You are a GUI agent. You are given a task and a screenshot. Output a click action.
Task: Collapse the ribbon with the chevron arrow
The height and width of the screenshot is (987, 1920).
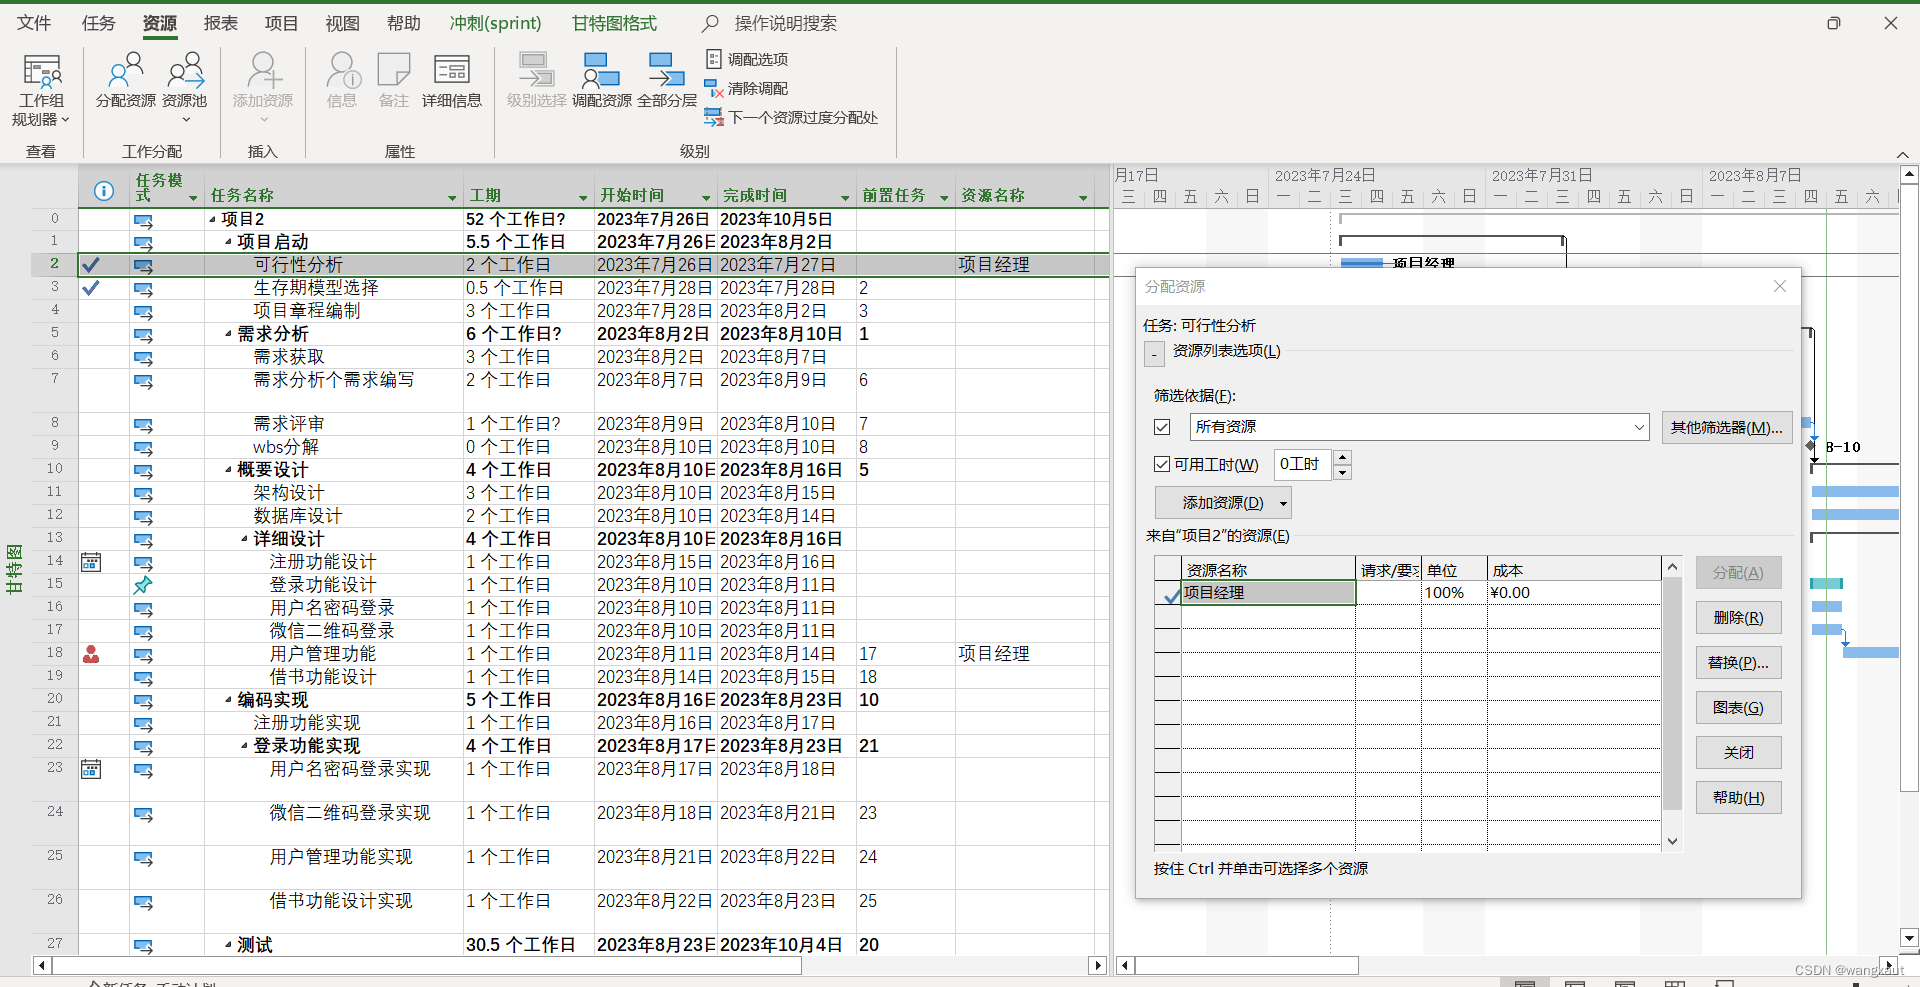click(1902, 154)
